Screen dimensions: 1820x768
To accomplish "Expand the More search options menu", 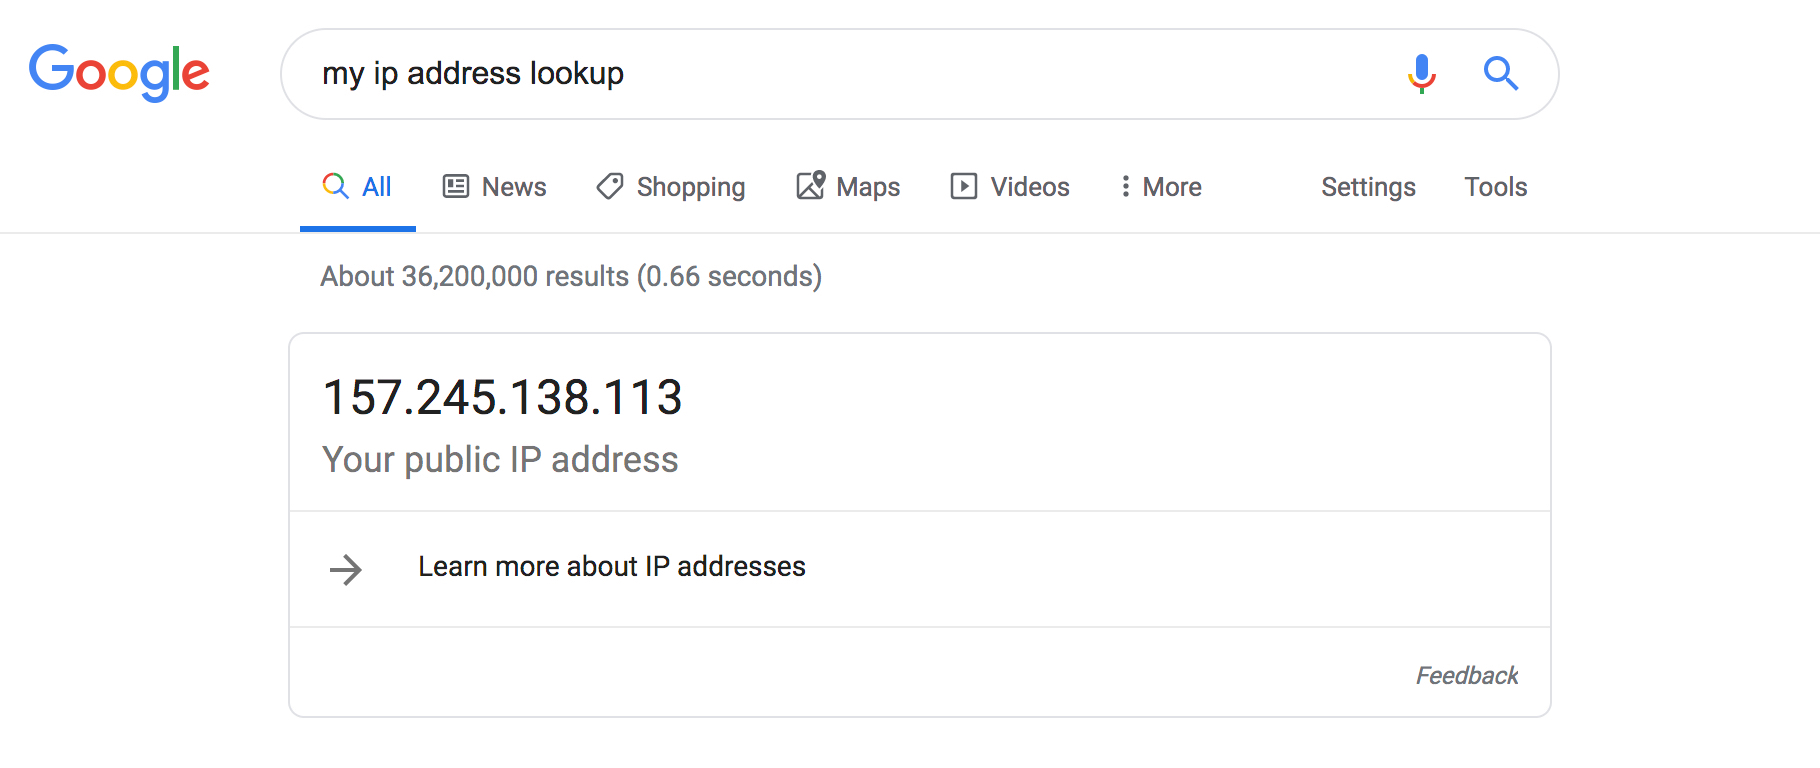I will click(1160, 187).
